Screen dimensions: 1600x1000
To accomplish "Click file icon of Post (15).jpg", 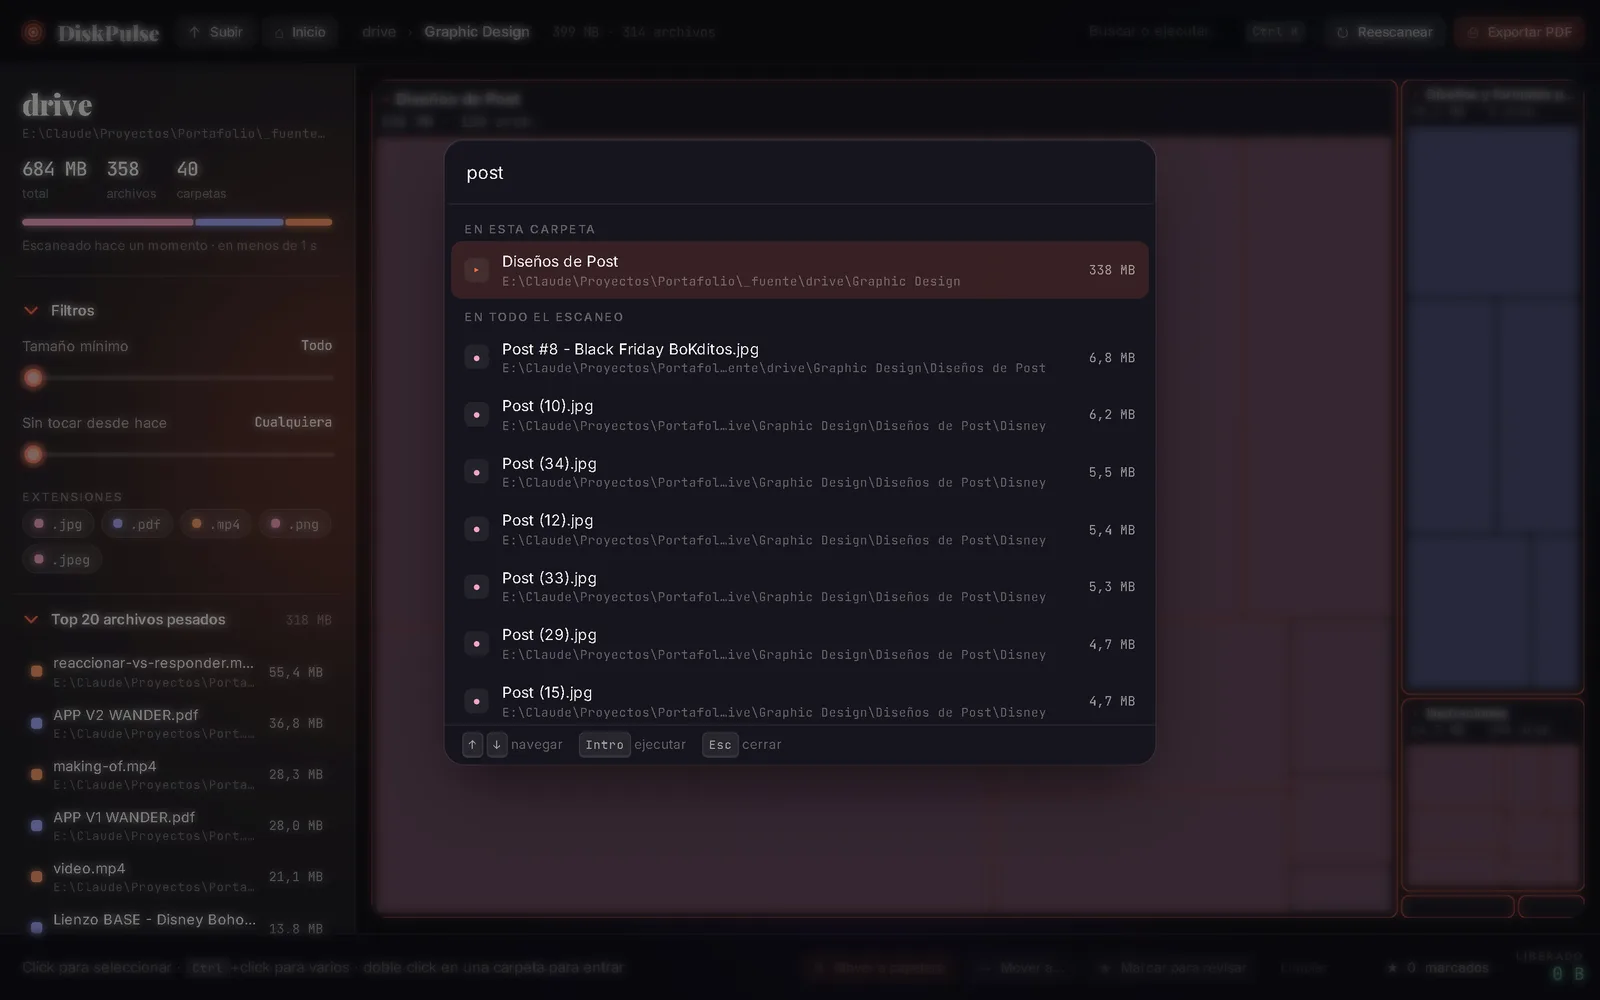I will point(477,702).
